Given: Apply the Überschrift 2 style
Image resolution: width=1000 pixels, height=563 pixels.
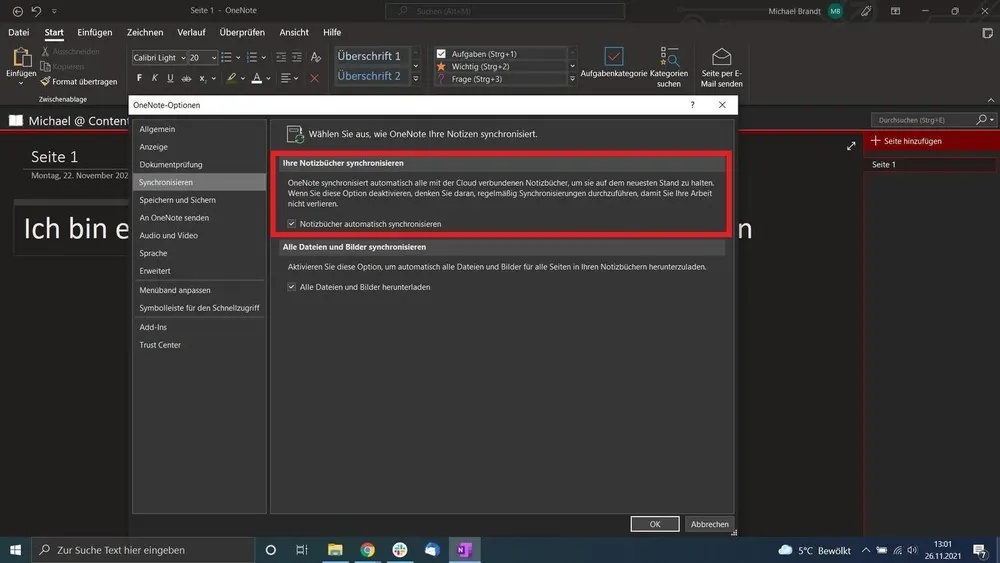Looking at the screenshot, I should (372, 76).
